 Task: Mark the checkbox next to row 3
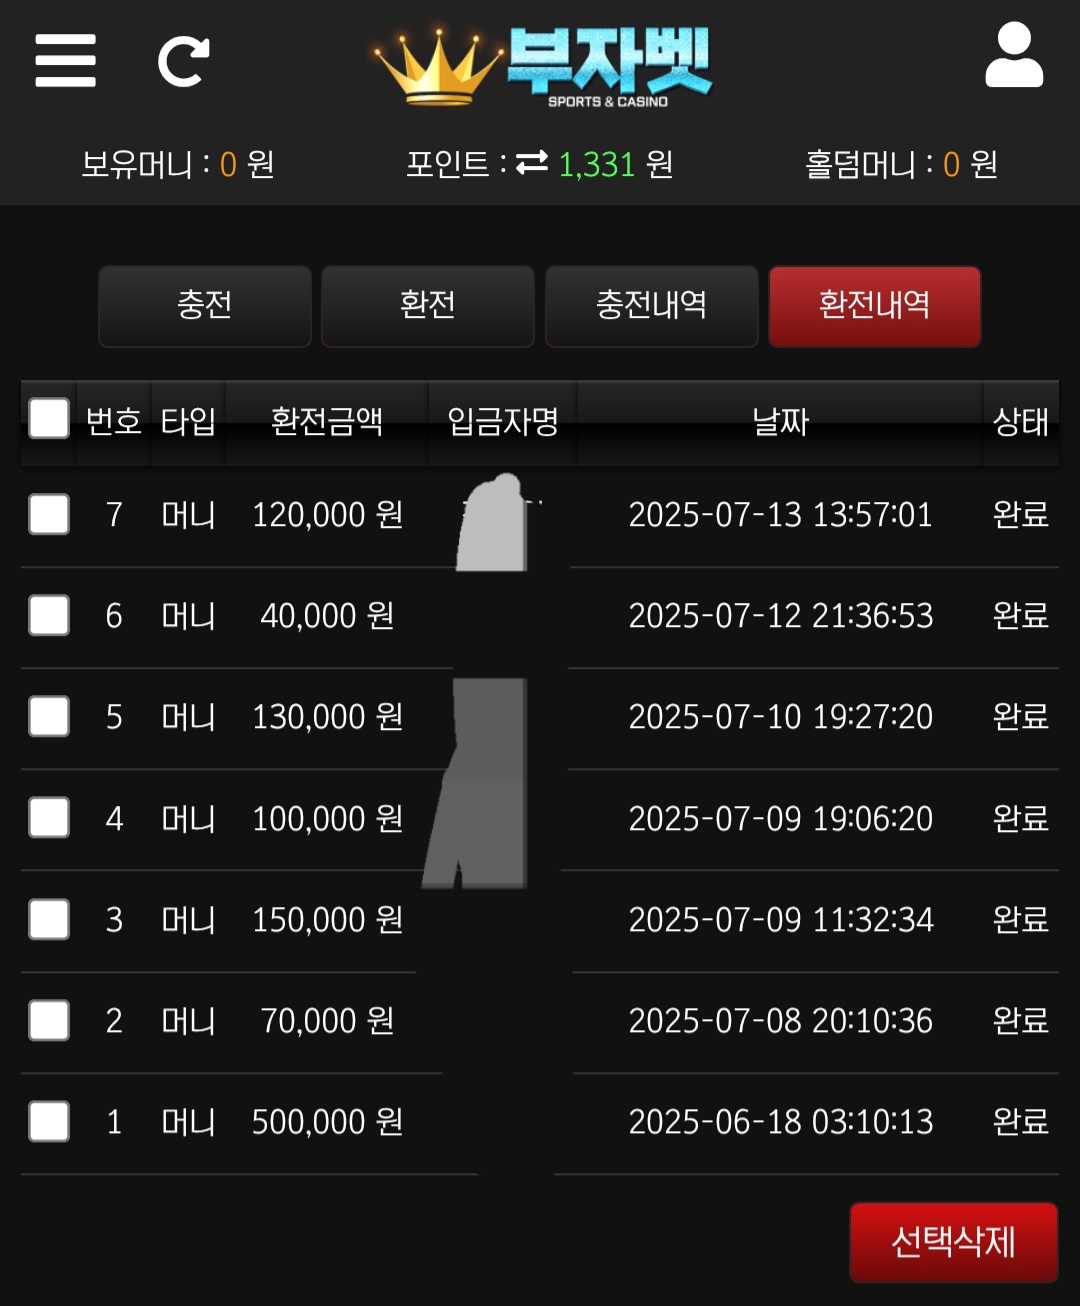coord(49,919)
